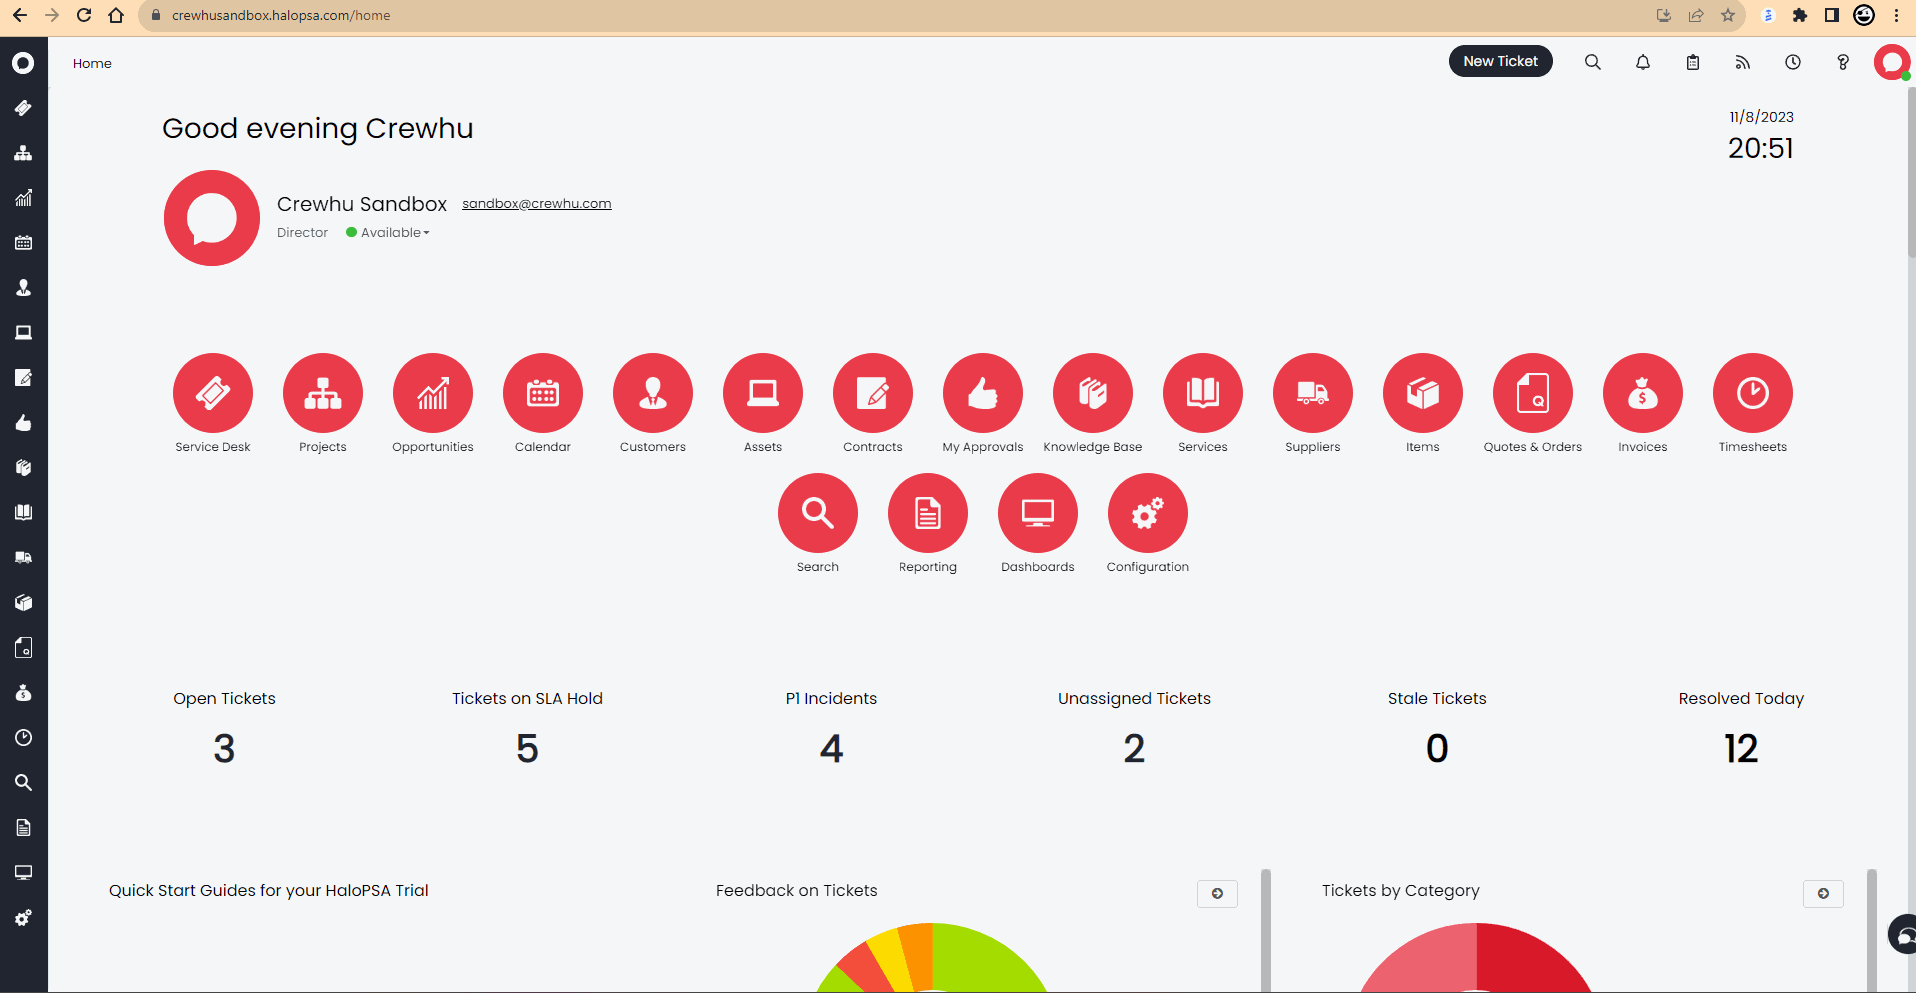The width and height of the screenshot is (1916, 993).
Task: Click the Stale Tickets counter
Action: tap(1437, 730)
